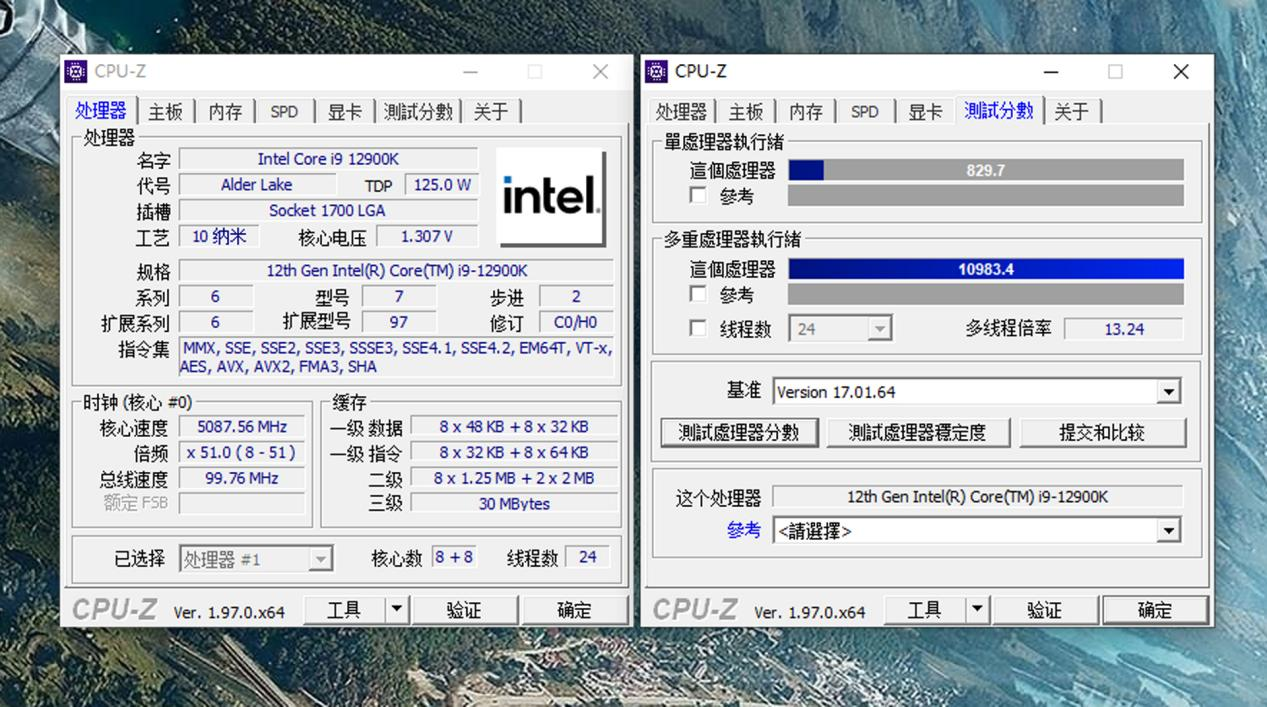Open the 显卡 tab in the right window
The width and height of the screenshot is (1267, 707).
[924, 112]
